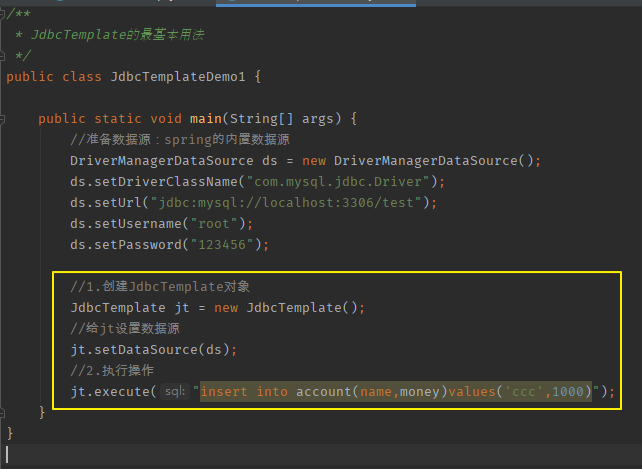Place cursor on the main method name
This screenshot has width=642, height=469.
[206, 119]
